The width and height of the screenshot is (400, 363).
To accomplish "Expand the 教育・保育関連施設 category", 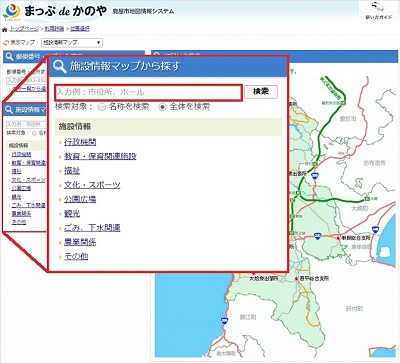I will [x=100, y=156].
